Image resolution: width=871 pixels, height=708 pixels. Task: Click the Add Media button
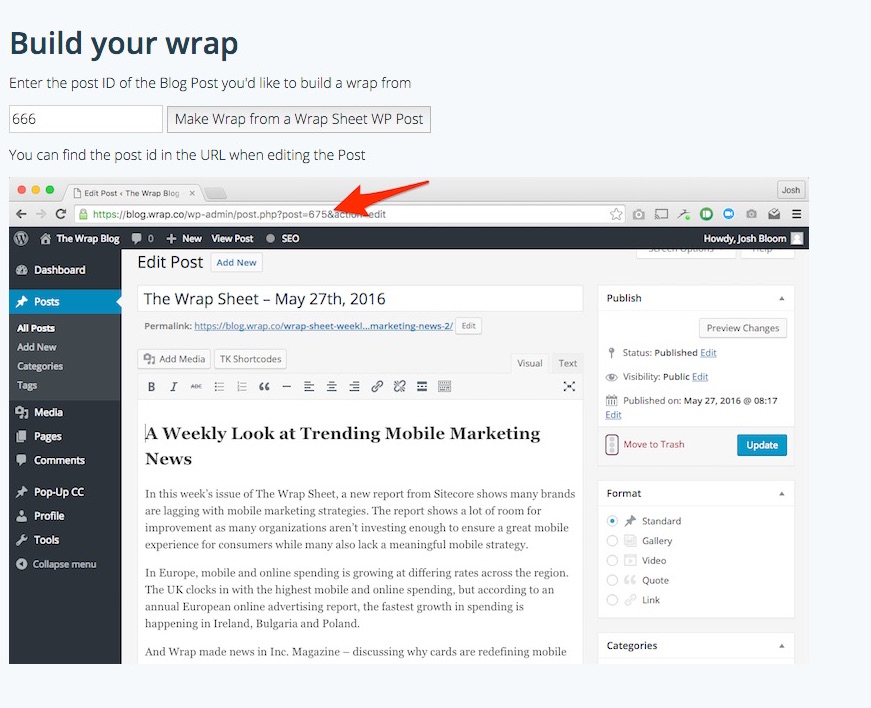pyautogui.click(x=174, y=359)
